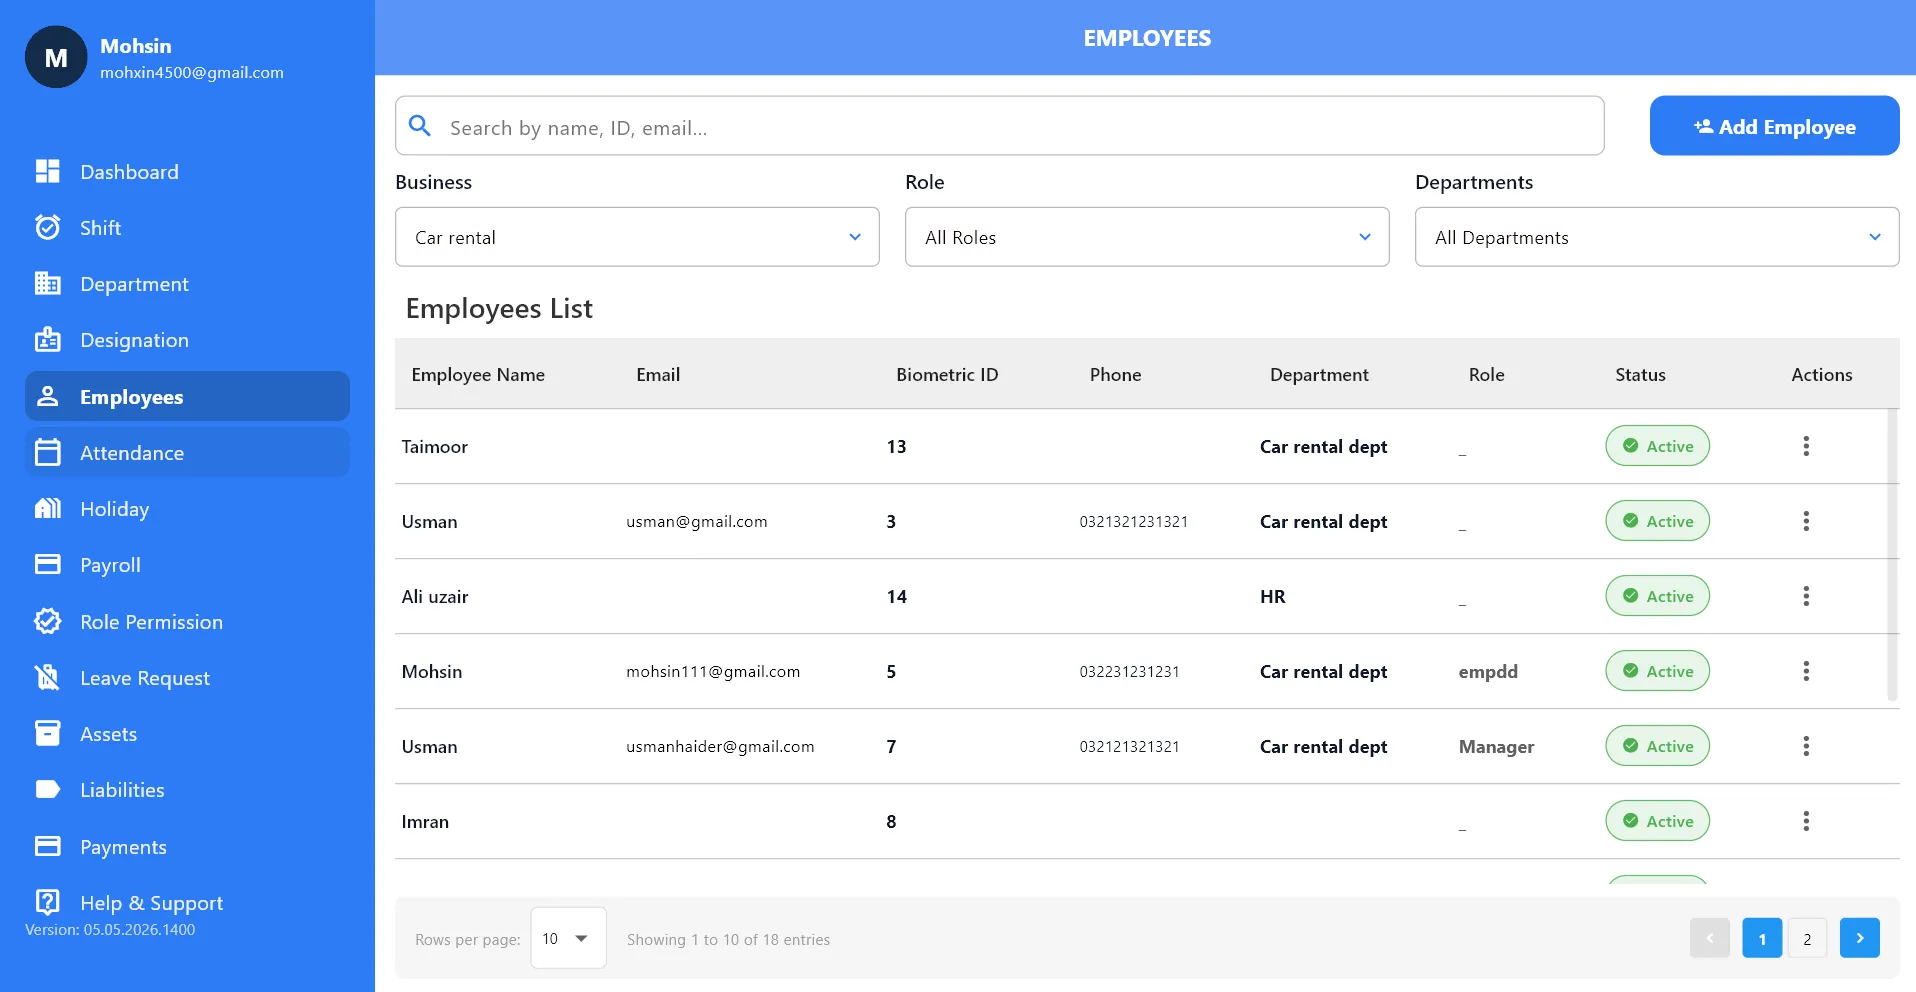
Task: Click the Employee Name column header
Action: pos(478,374)
